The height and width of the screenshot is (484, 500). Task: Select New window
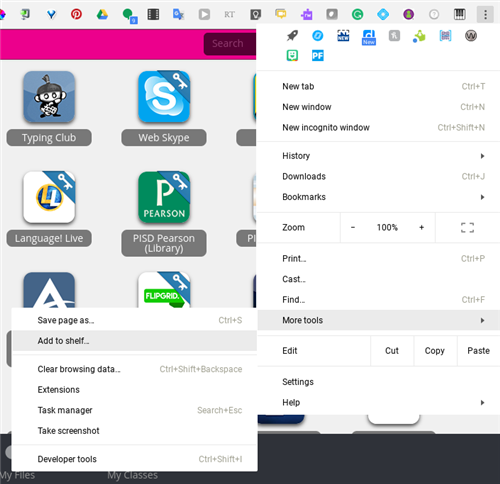pyautogui.click(x=379, y=107)
